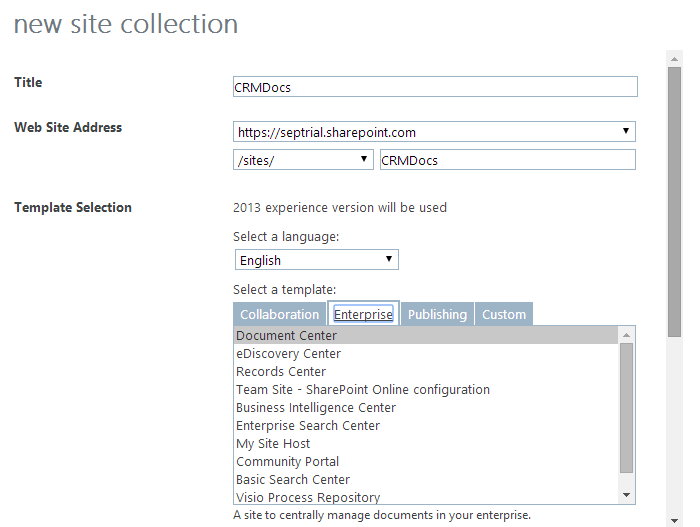The width and height of the screenshot is (700, 527).
Task: Switch to the Collaboration template tab
Action: tap(279, 314)
